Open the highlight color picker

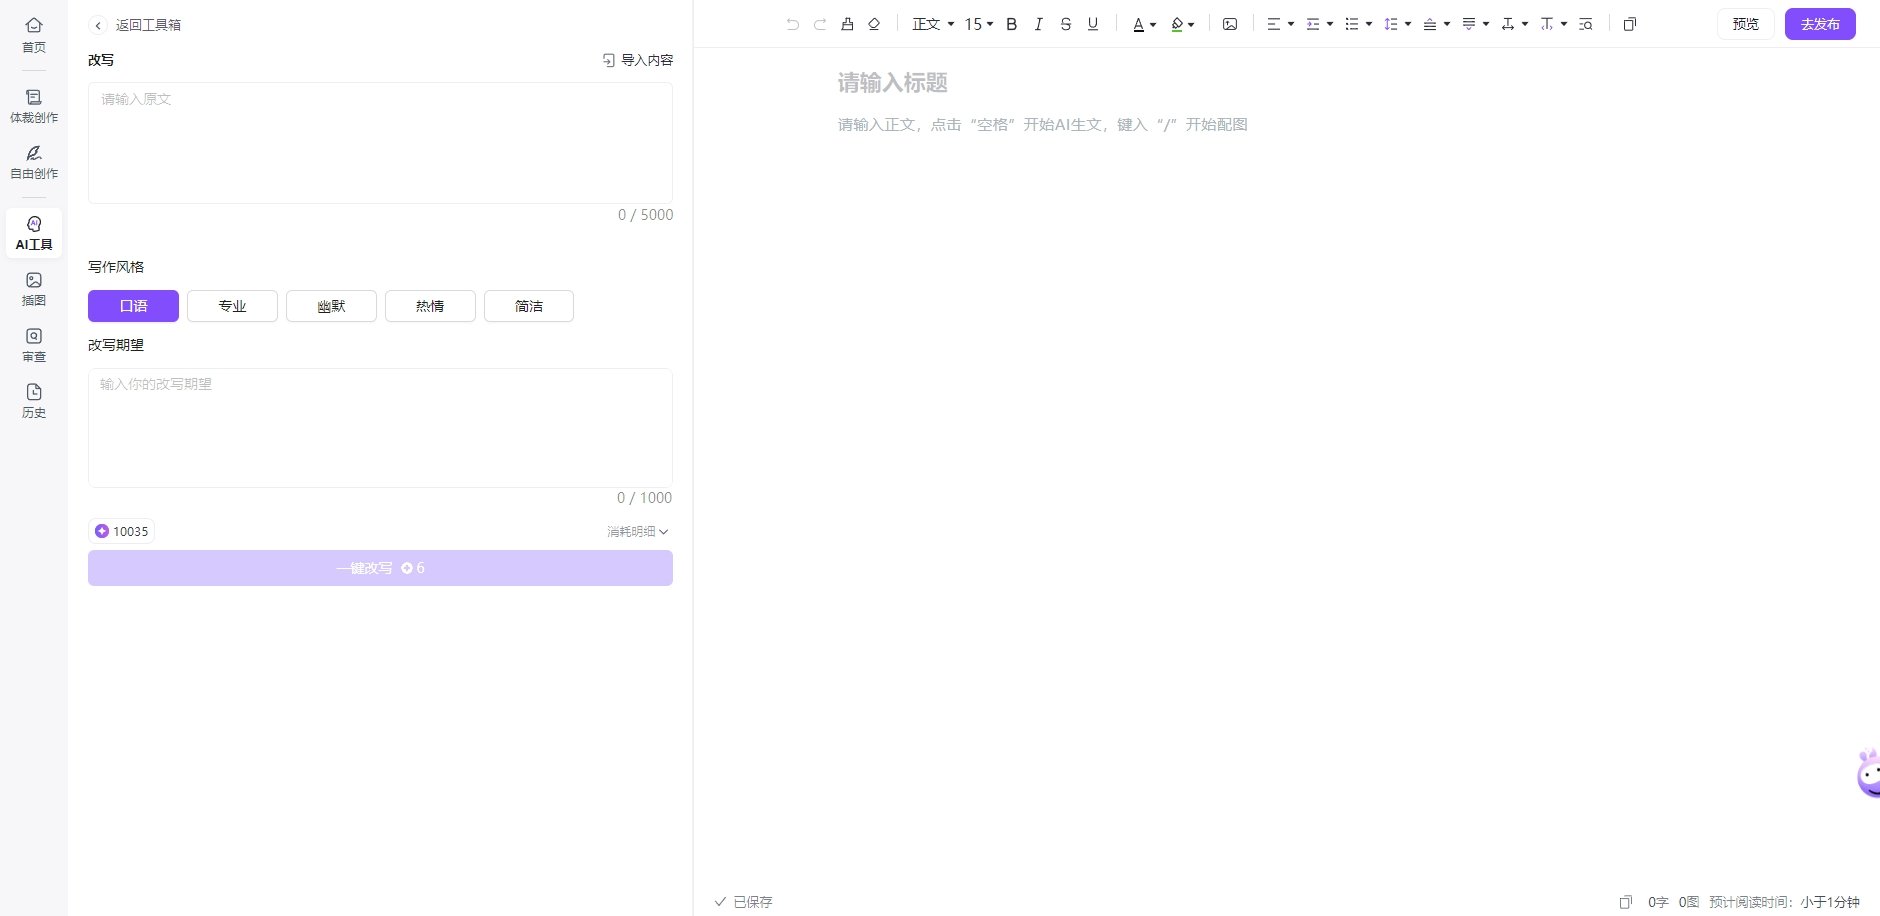[x=1182, y=24]
